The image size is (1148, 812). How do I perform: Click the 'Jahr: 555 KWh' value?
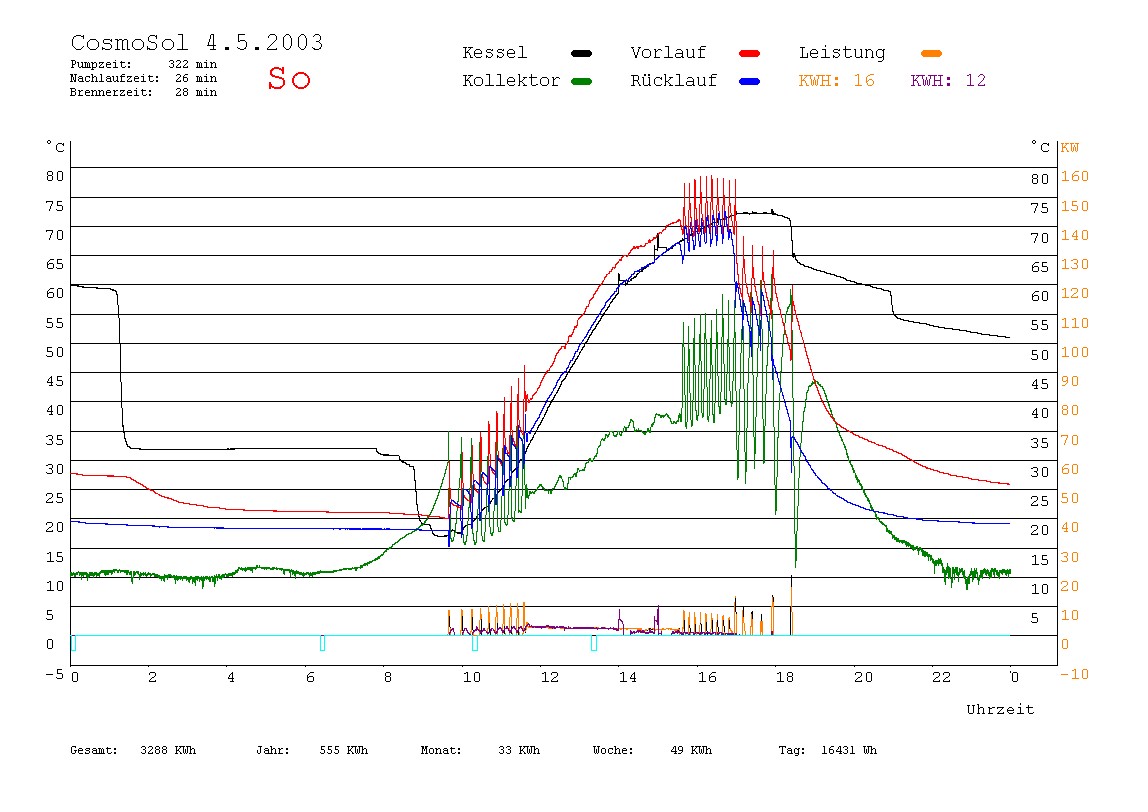pyautogui.click(x=312, y=750)
